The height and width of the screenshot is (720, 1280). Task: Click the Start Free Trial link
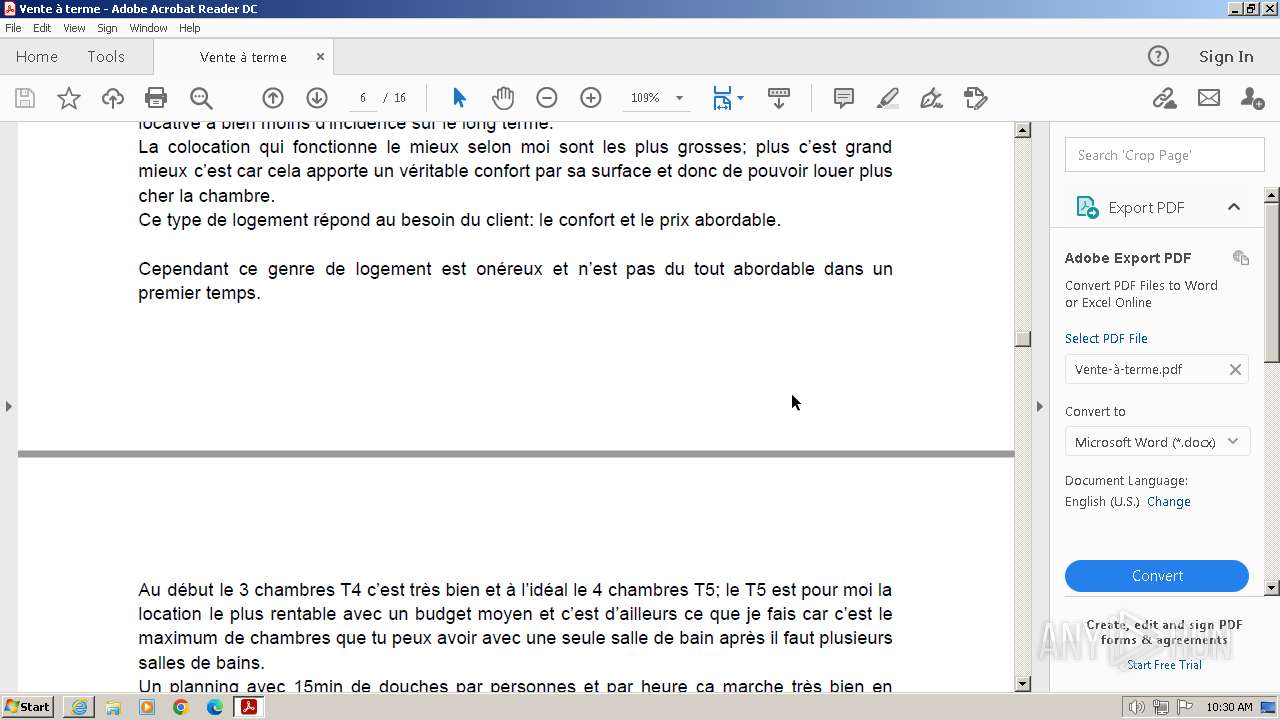click(1164, 665)
